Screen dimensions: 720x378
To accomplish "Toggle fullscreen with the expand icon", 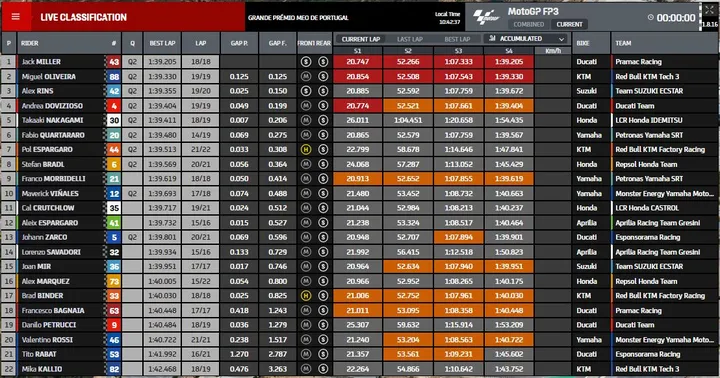I will click(x=709, y=10).
